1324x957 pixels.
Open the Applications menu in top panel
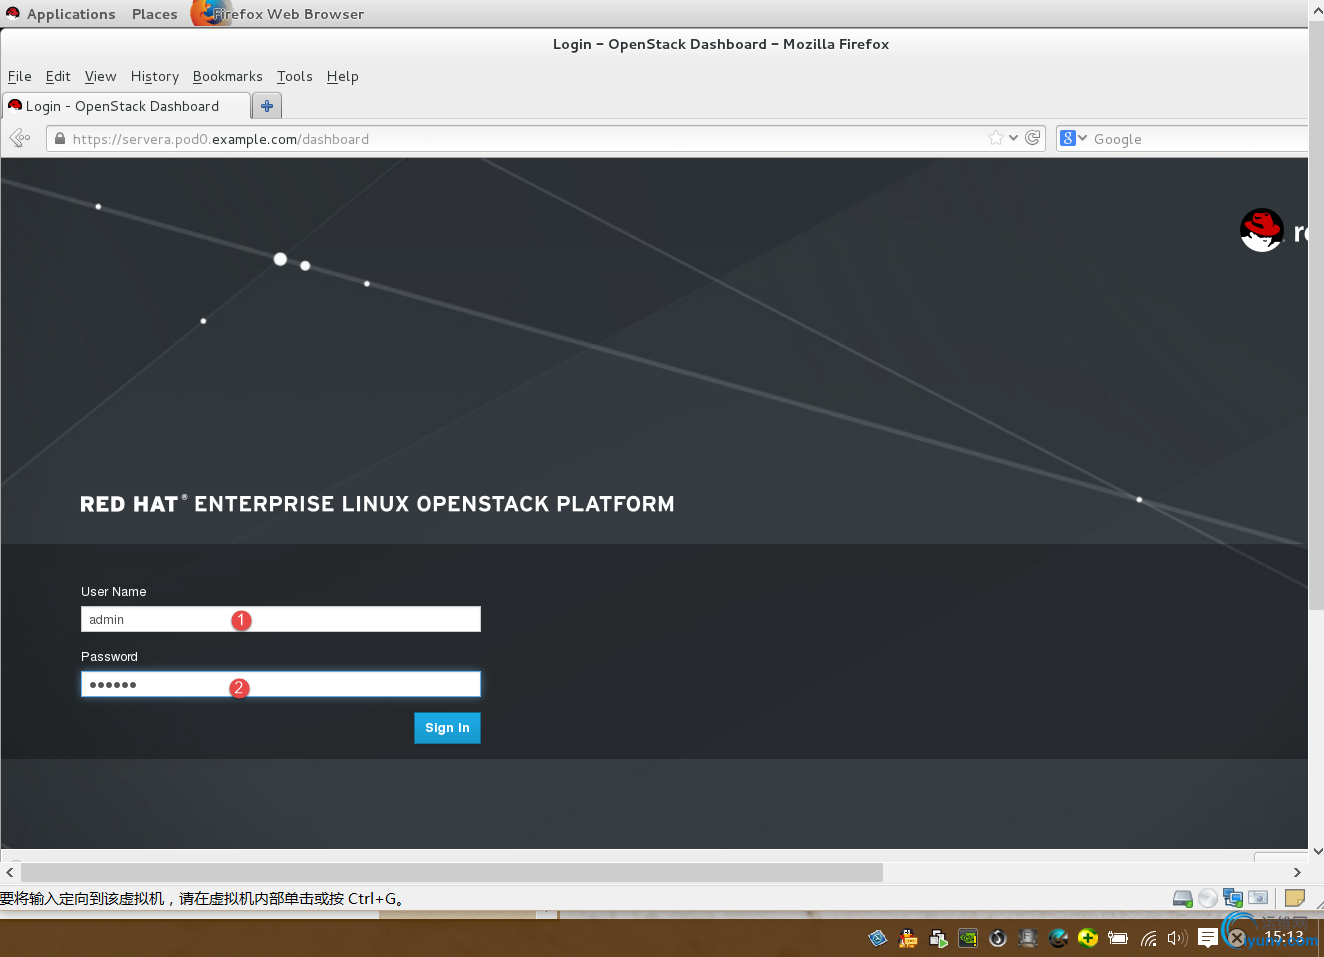[x=71, y=14]
